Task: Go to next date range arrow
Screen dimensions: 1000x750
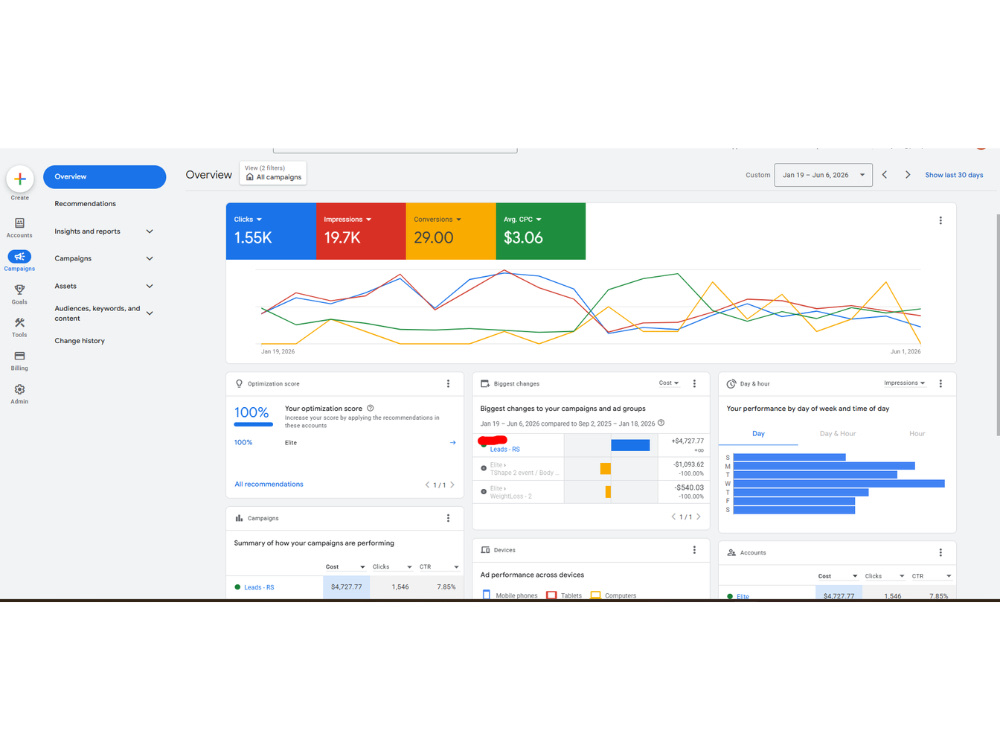Action: (x=908, y=175)
